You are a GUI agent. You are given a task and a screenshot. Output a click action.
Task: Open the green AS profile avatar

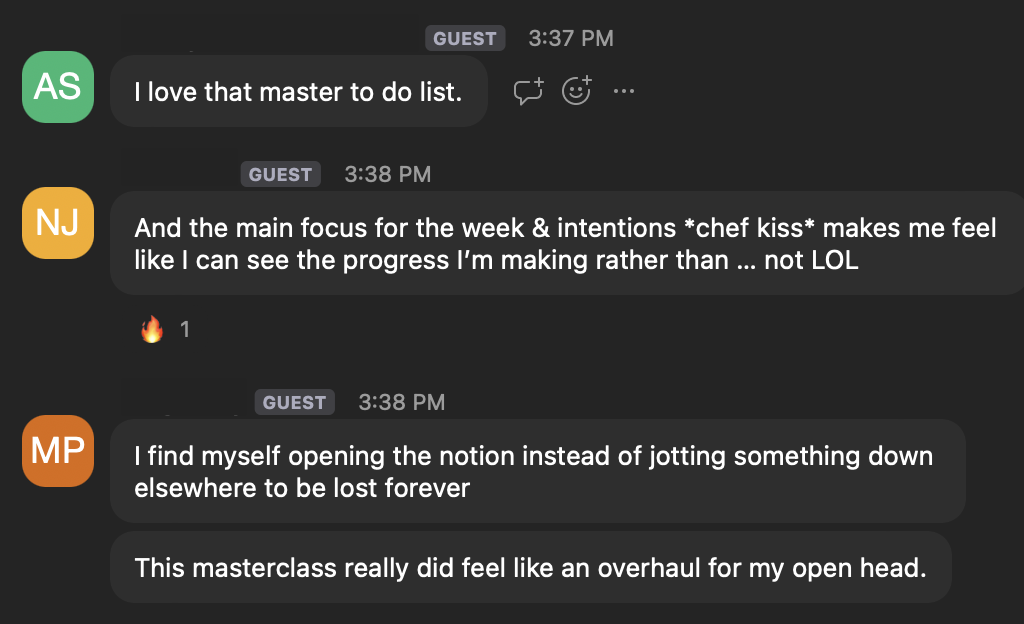[x=57, y=87]
